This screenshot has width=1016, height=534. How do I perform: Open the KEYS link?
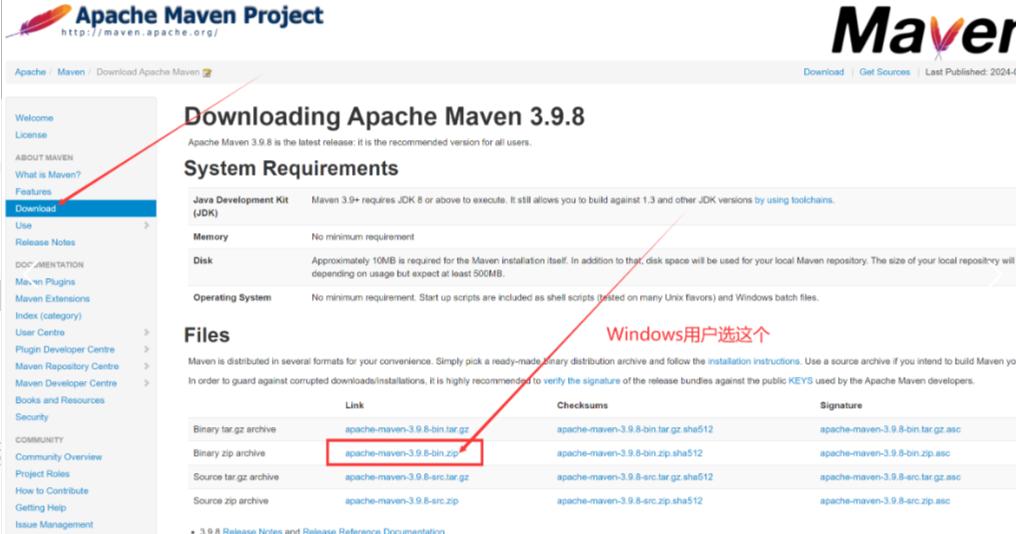800,380
